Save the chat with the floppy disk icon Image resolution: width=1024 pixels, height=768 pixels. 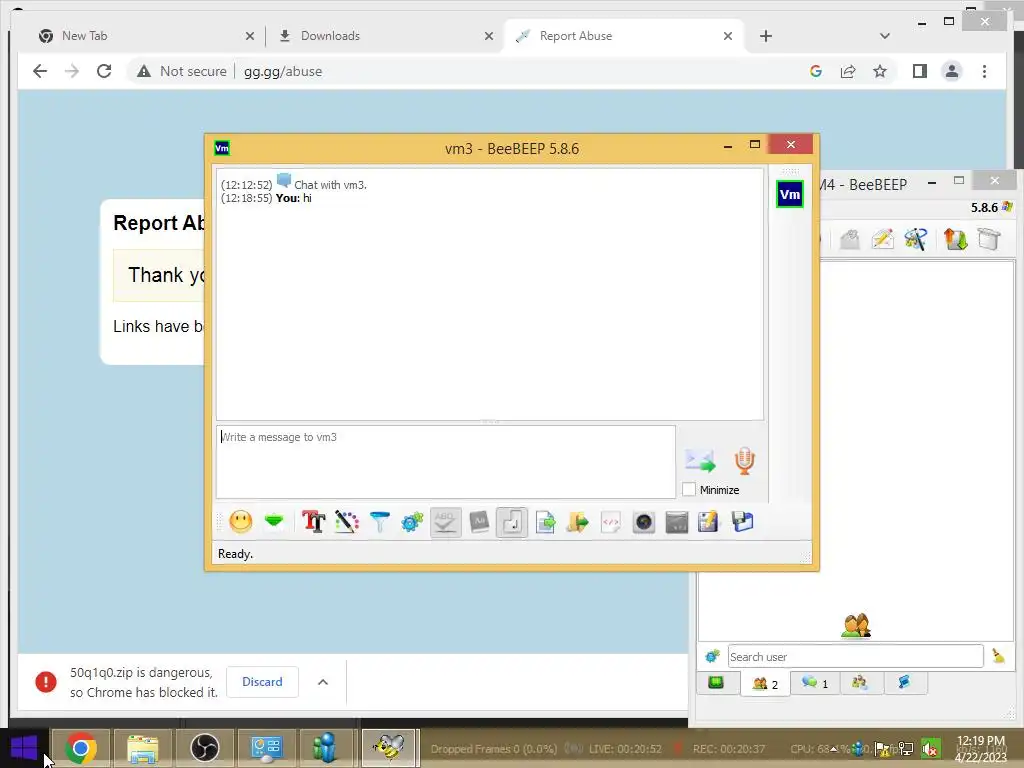coord(743,522)
